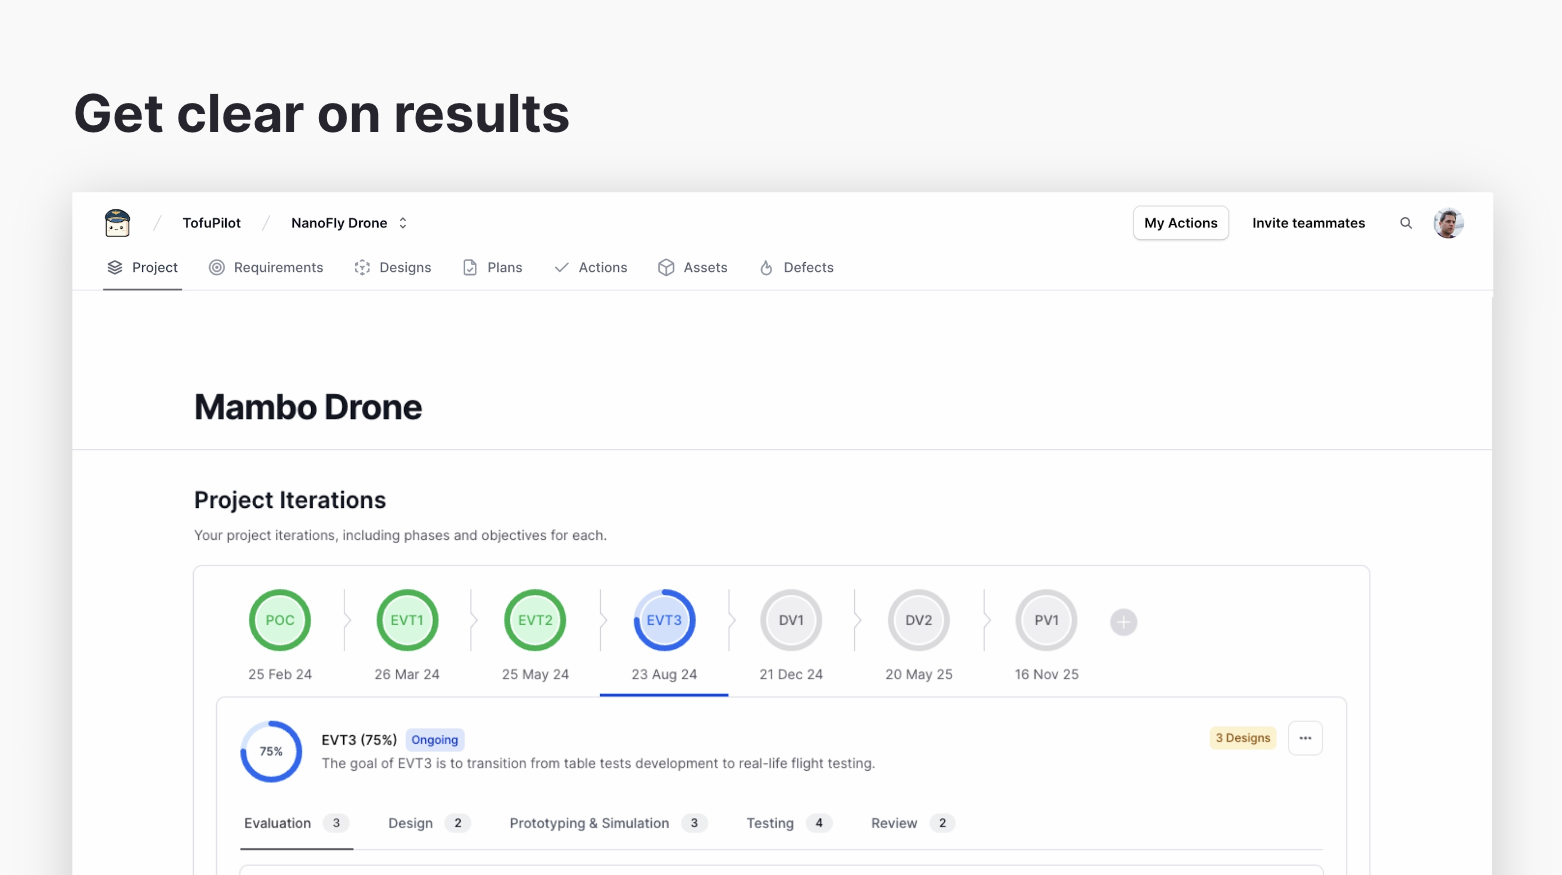This screenshot has width=1562, height=875.
Task: Open the EVT3 more options menu
Action: (1305, 738)
